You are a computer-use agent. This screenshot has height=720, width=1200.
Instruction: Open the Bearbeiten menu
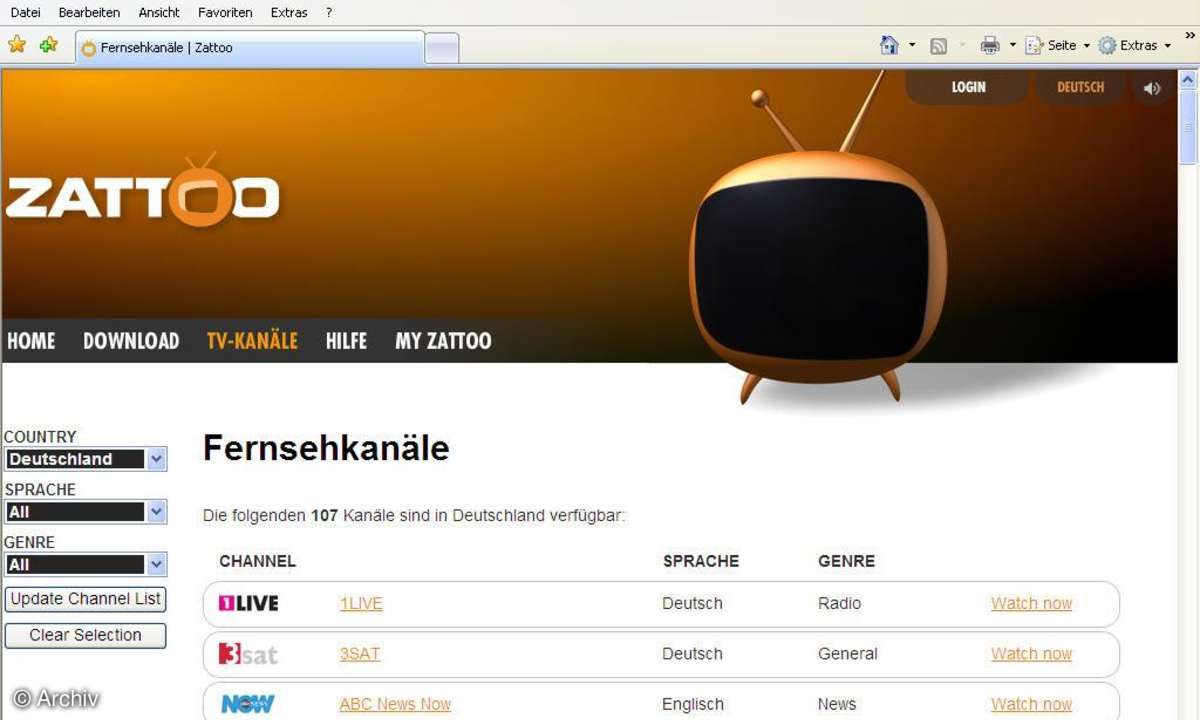[x=89, y=12]
